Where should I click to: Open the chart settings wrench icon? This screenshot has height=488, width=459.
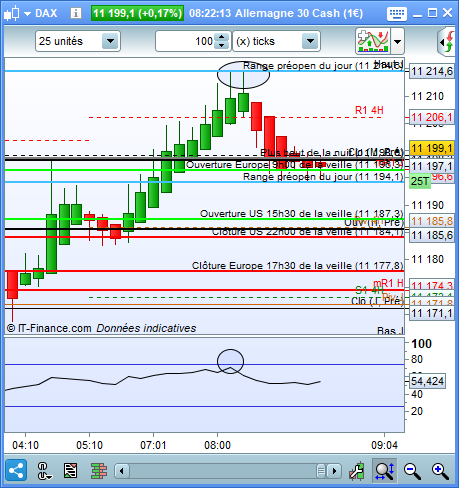point(357,471)
